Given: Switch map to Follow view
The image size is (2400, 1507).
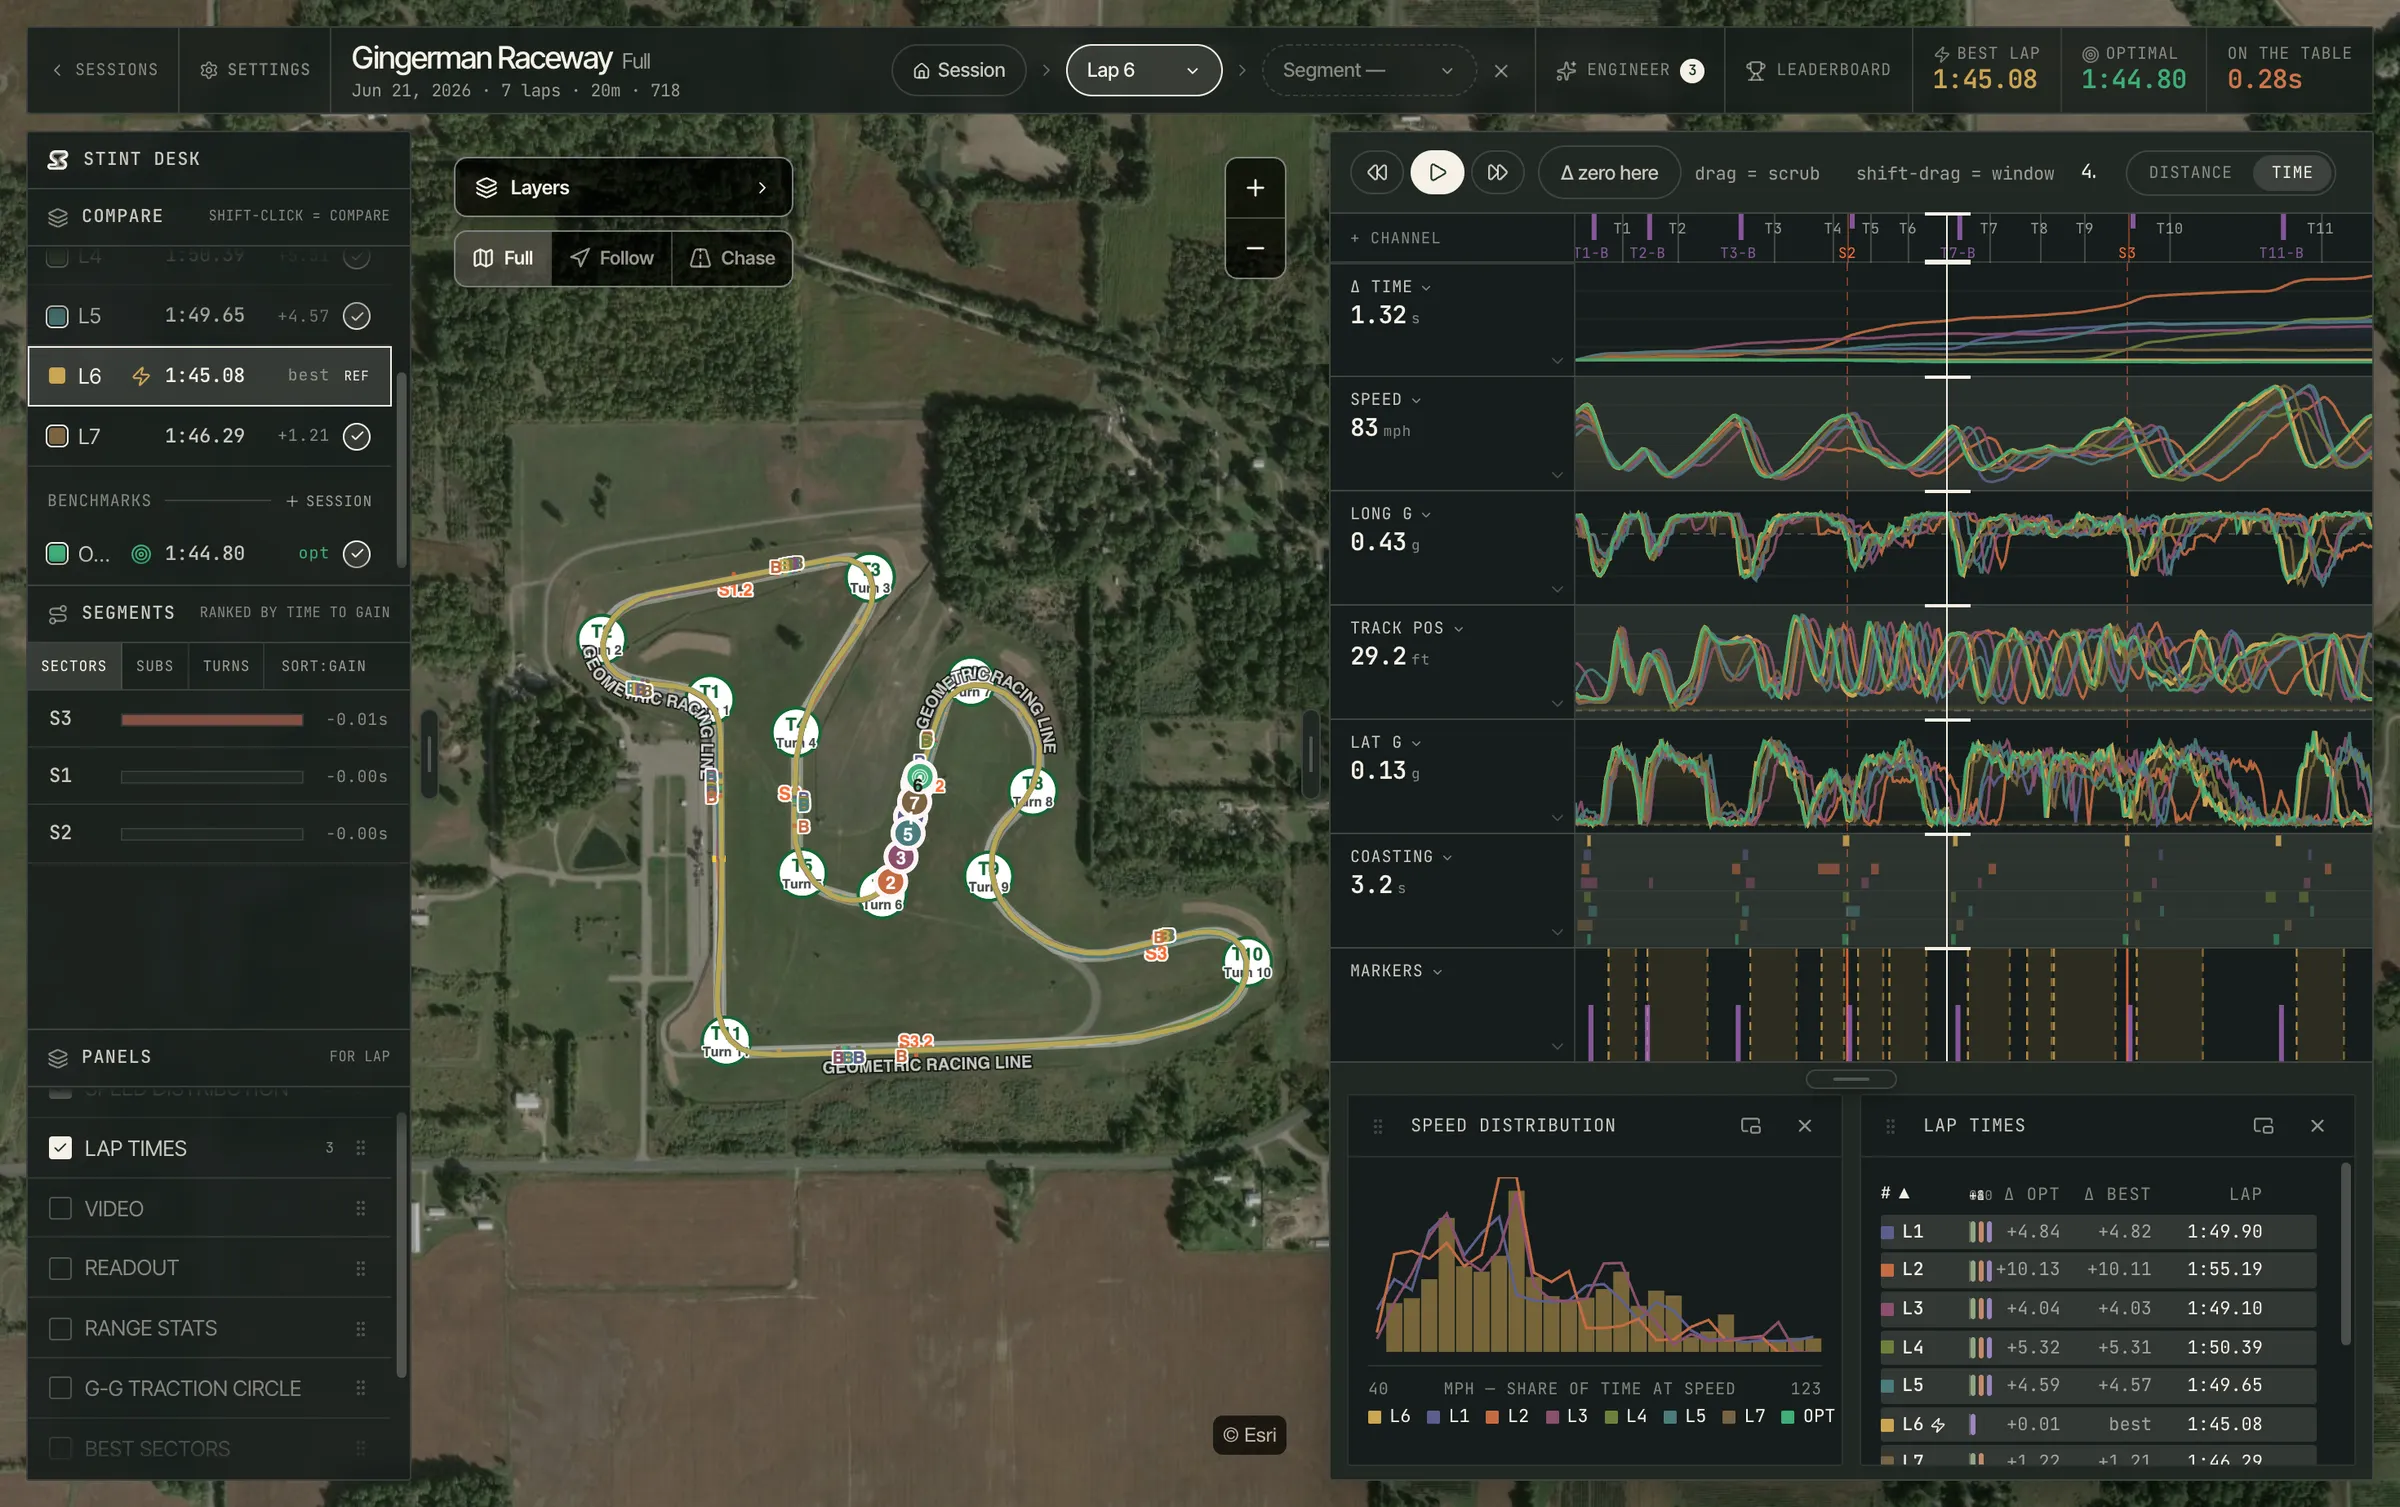Looking at the screenshot, I should click(612, 258).
